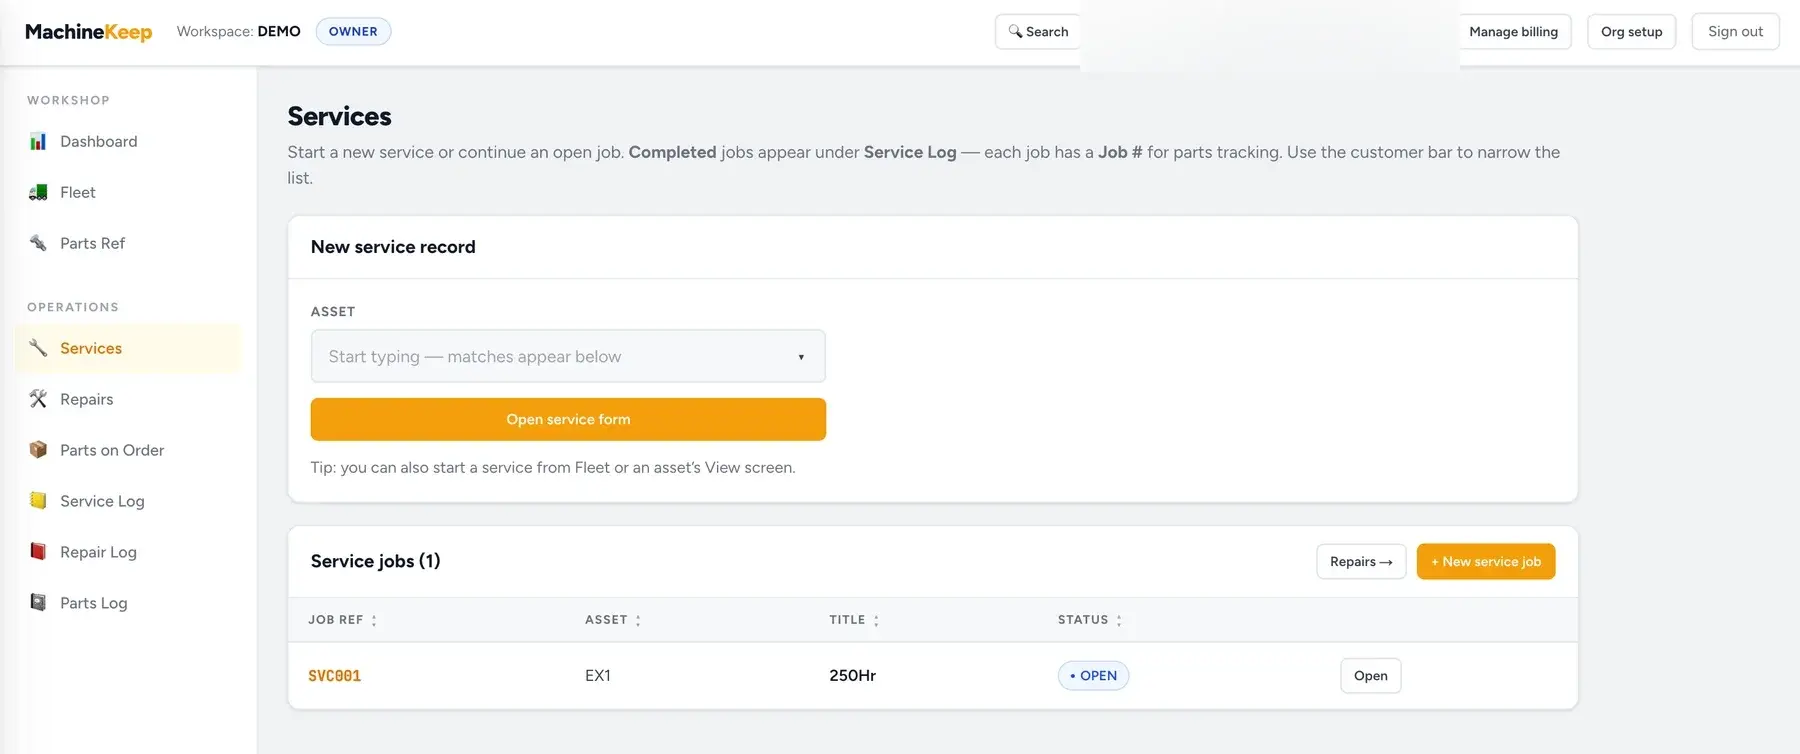The image size is (1800, 754).
Task: Open the Parts Ref page
Action: click(x=129, y=243)
